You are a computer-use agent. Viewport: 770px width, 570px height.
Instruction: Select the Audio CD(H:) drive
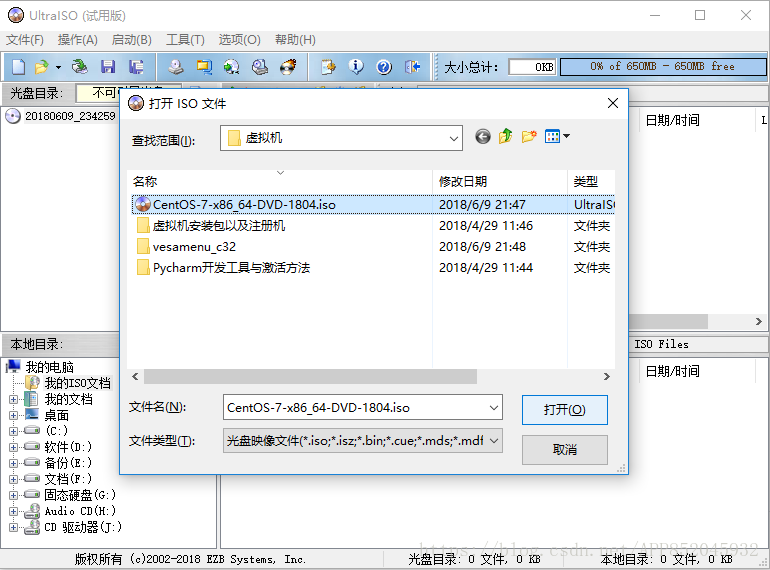point(80,512)
